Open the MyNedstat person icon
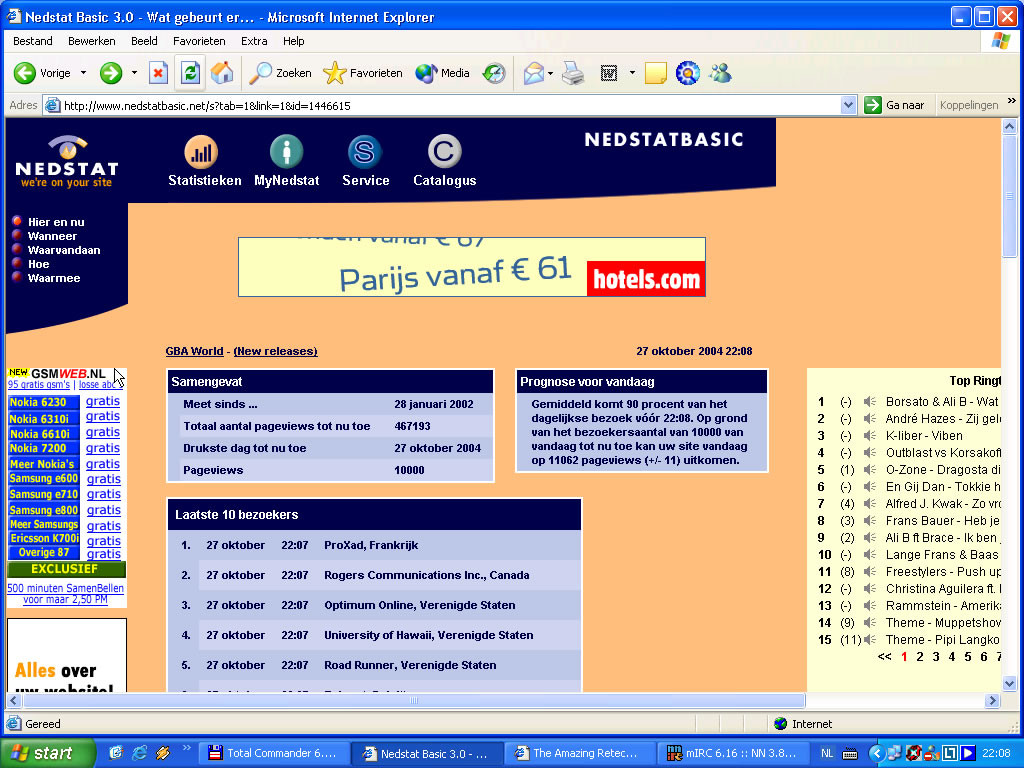Screen dimensions: 1024x768 [x=287, y=152]
